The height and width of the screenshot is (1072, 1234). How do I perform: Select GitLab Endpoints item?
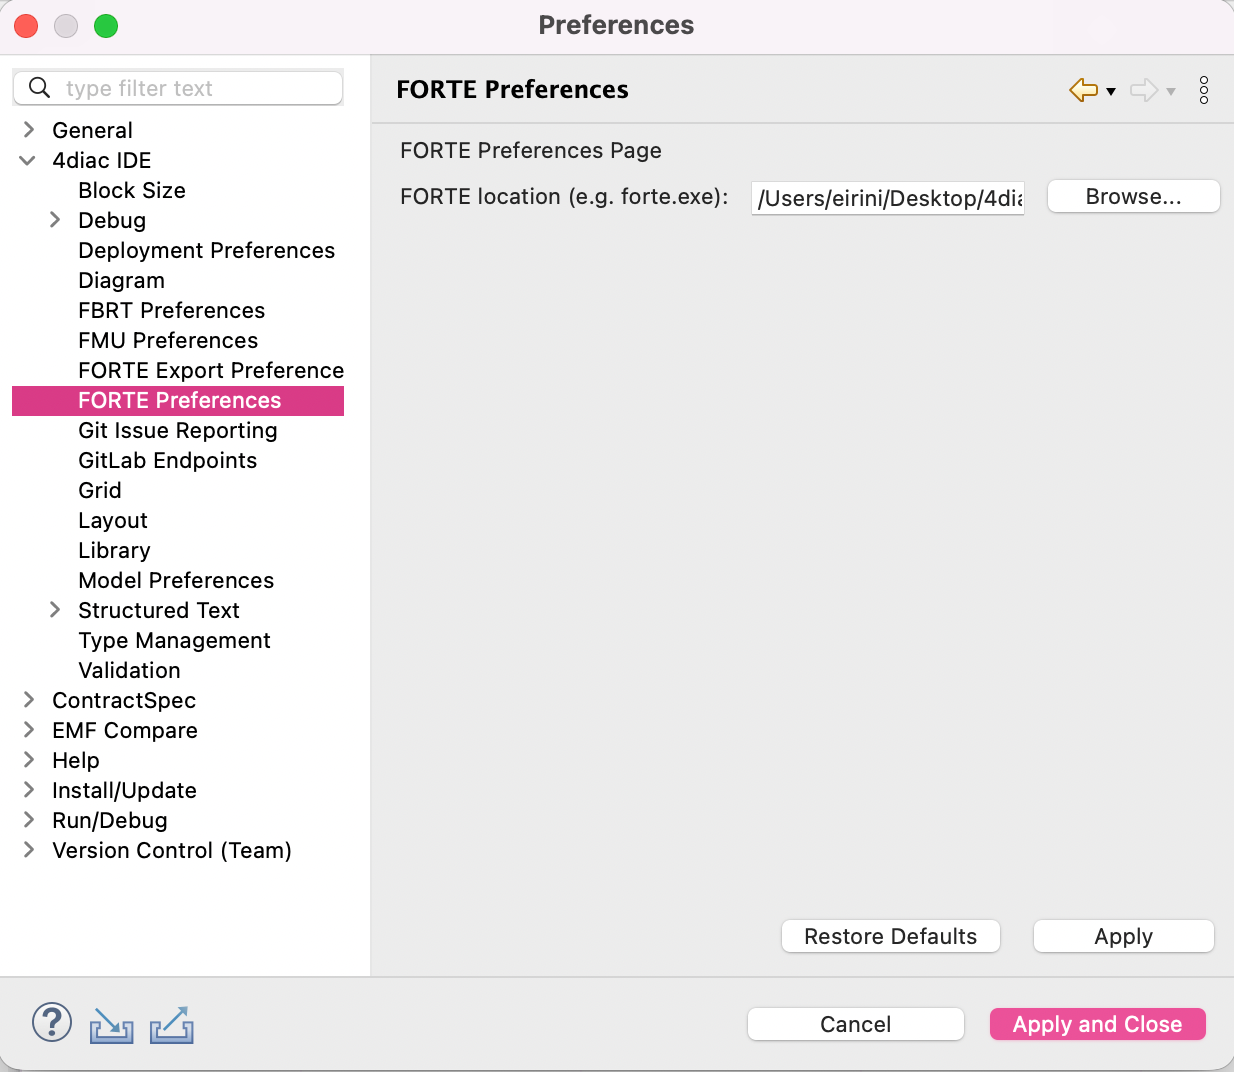pyautogui.click(x=168, y=460)
